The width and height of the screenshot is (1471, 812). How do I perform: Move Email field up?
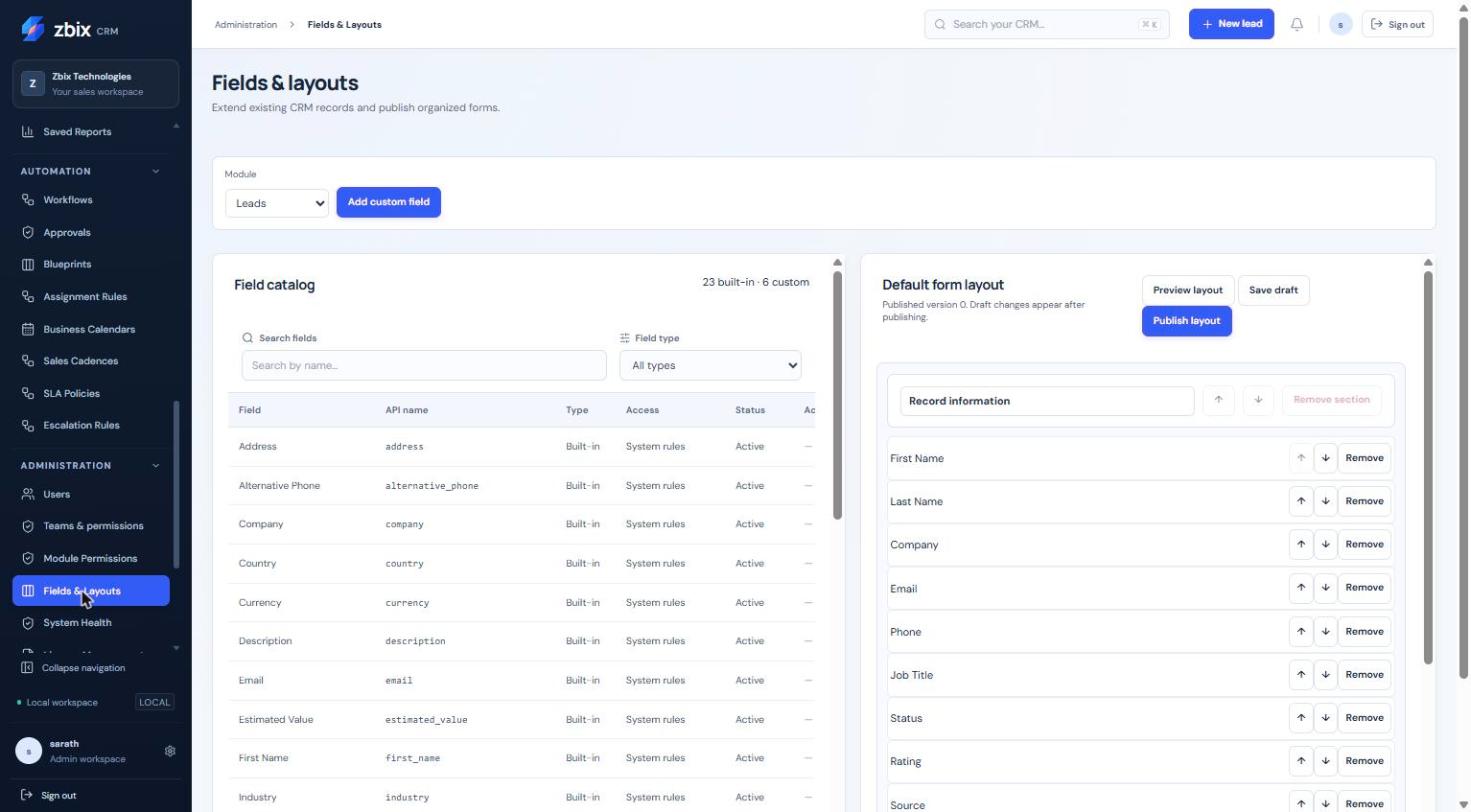pyautogui.click(x=1301, y=587)
